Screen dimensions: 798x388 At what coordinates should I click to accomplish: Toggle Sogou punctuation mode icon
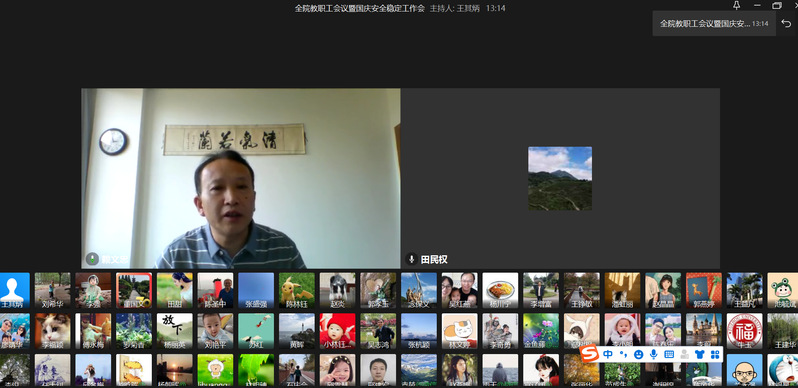click(623, 354)
